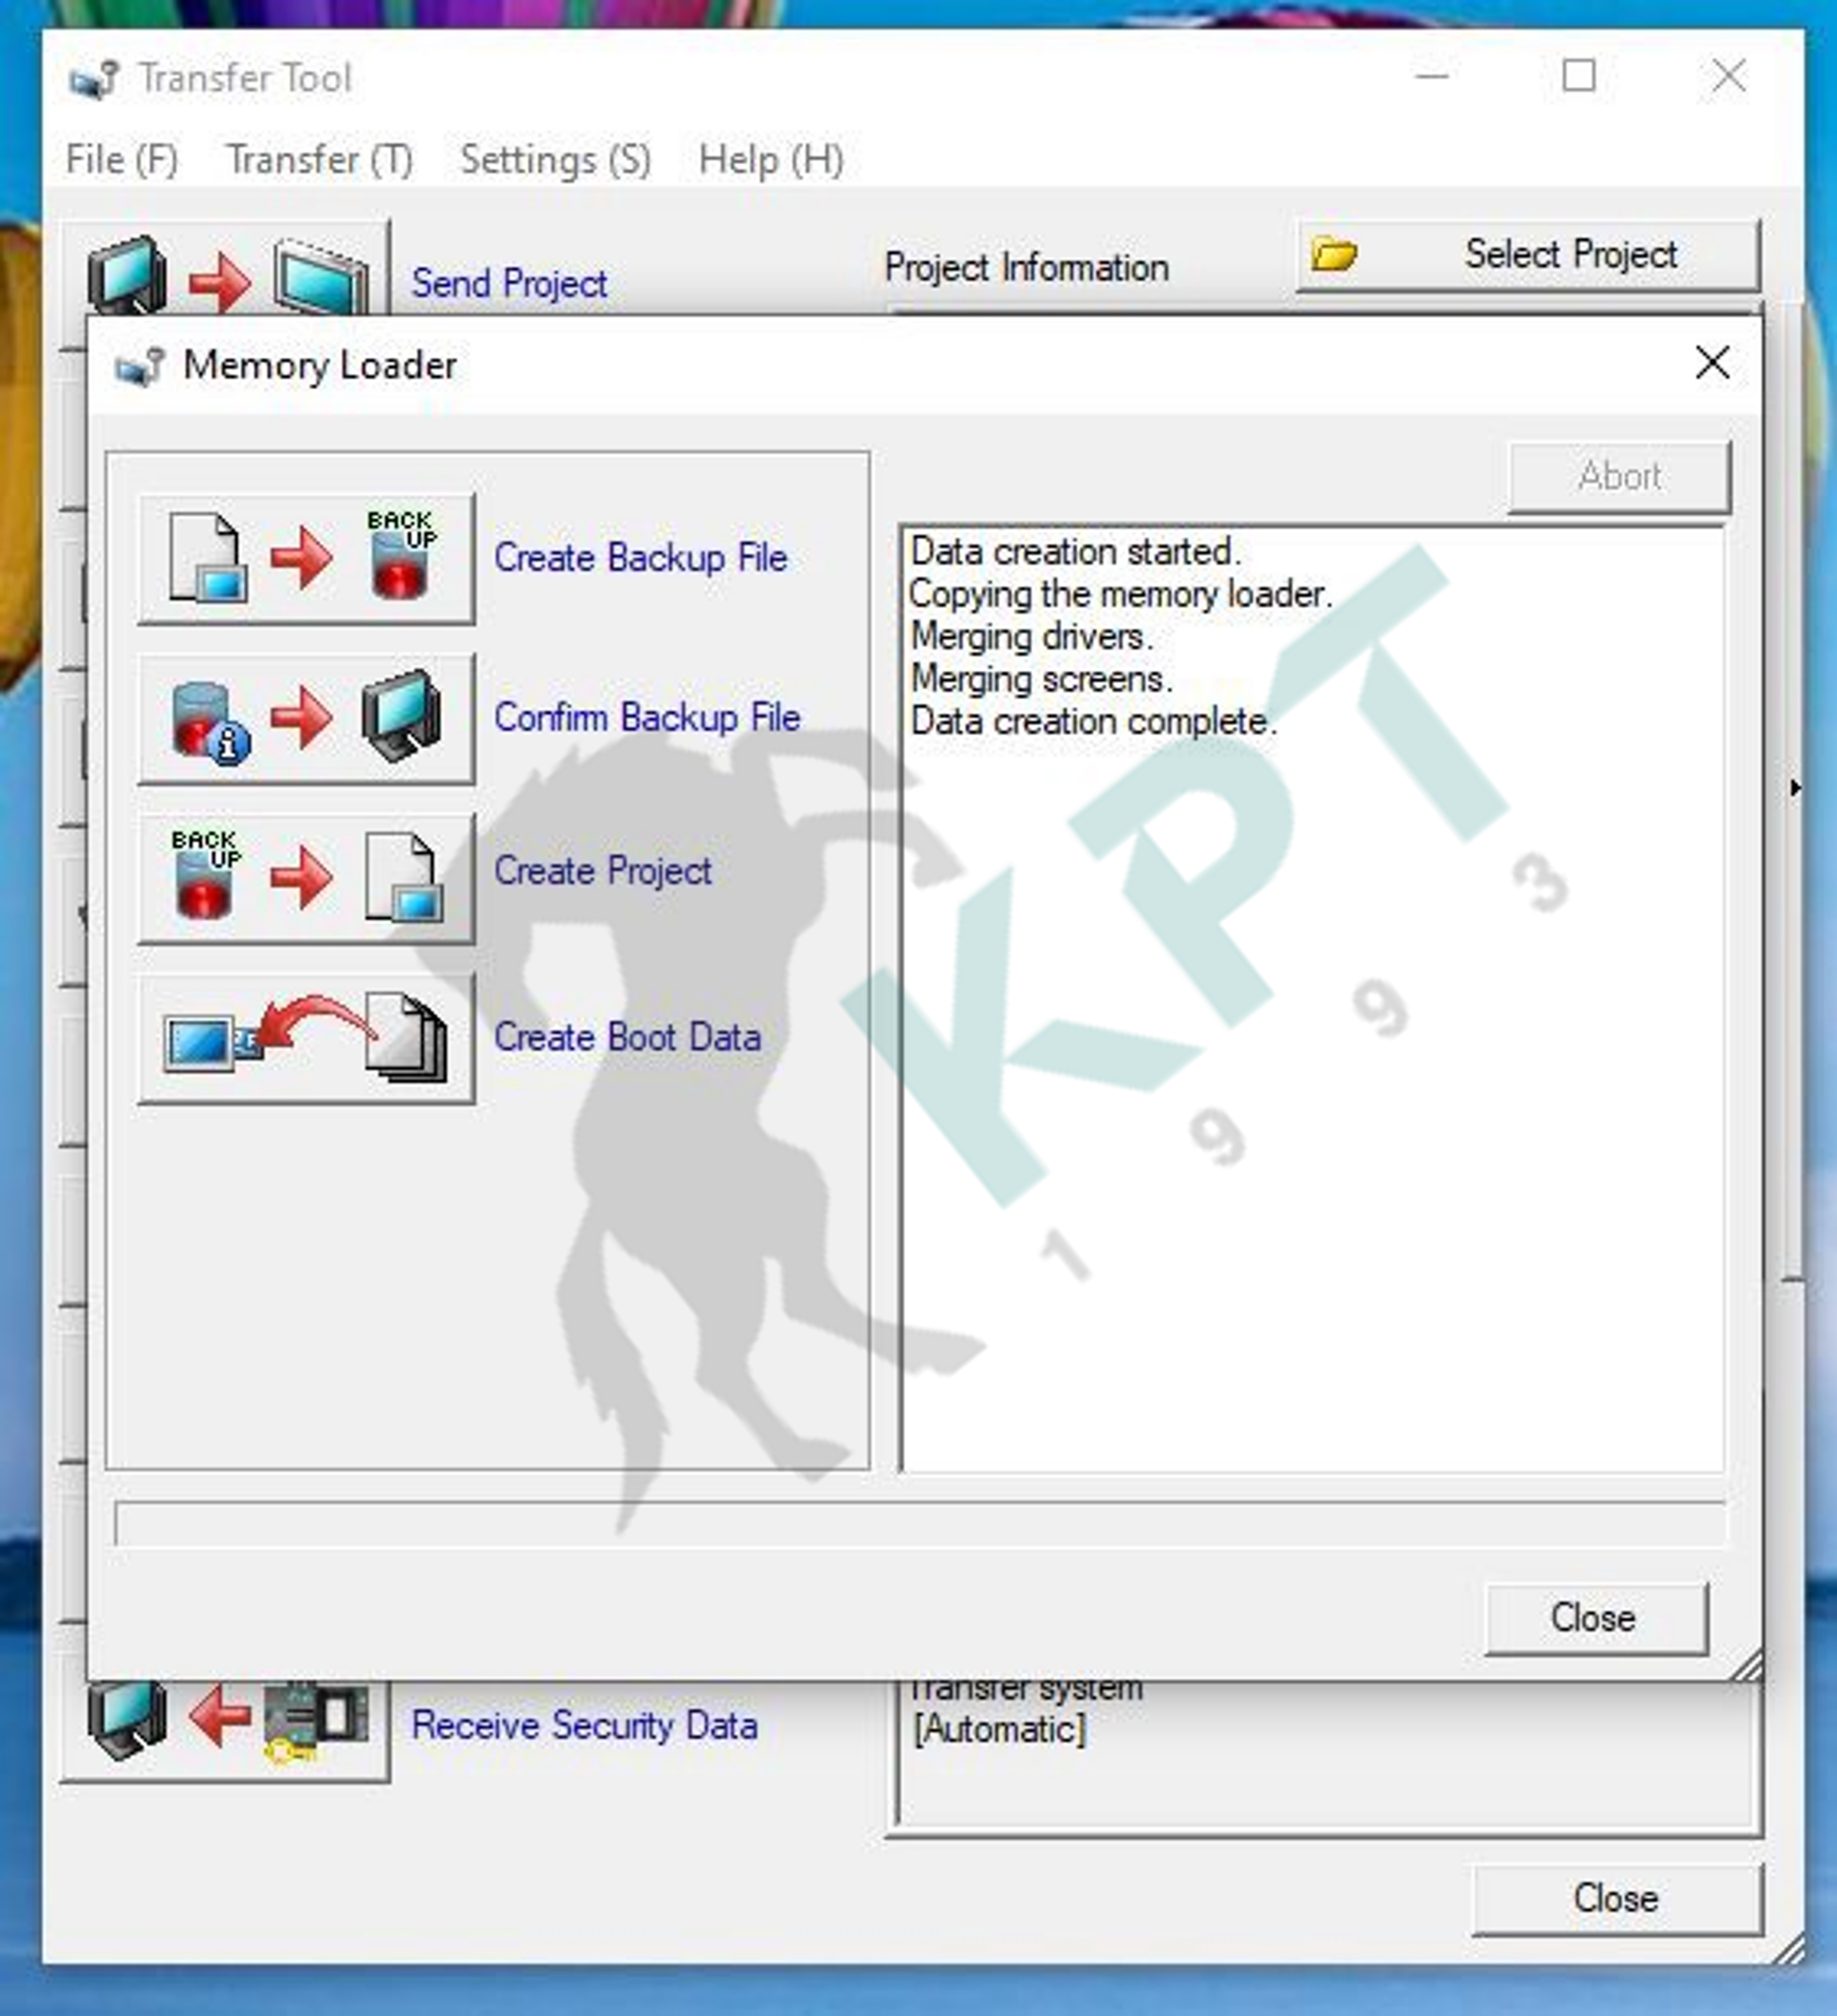The width and height of the screenshot is (1837, 2016).
Task: Click the Memory Loader title bar icon
Action: 139,366
